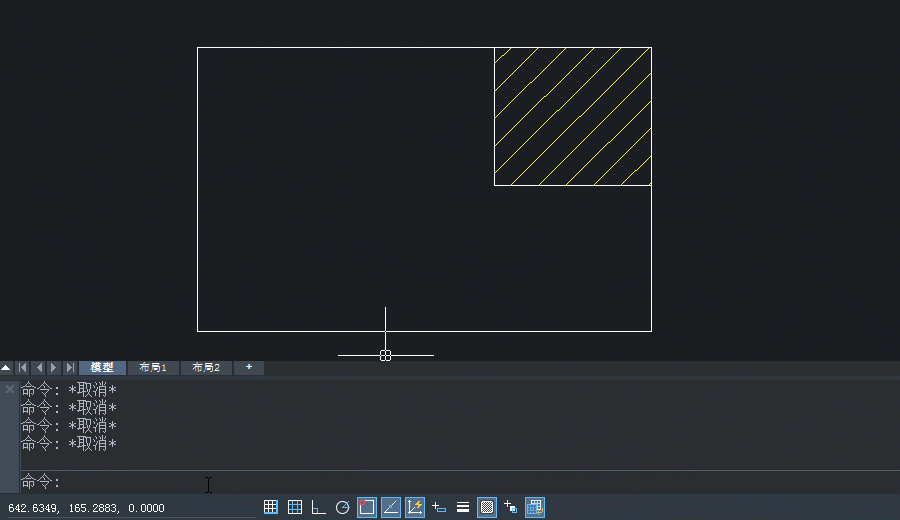Click selection cycling icon

pyautogui.click(x=511, y=507)
